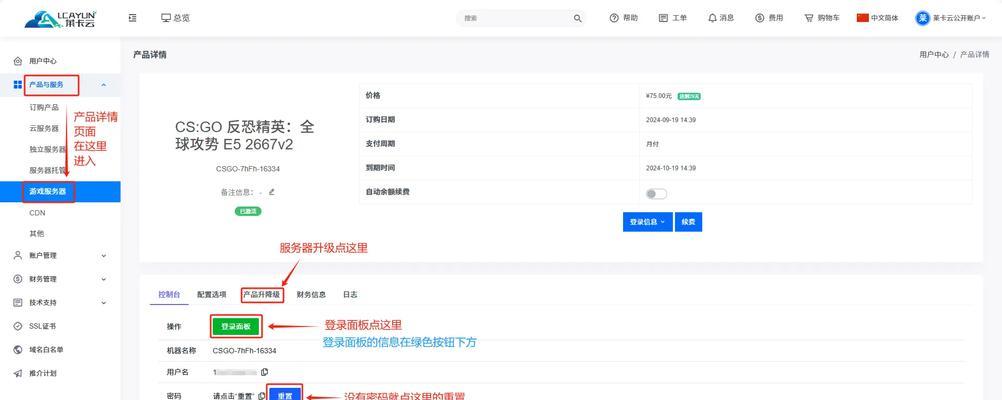
Task: Click the order date 2024-09-19 14:39
Action: (x=671, y=120)
